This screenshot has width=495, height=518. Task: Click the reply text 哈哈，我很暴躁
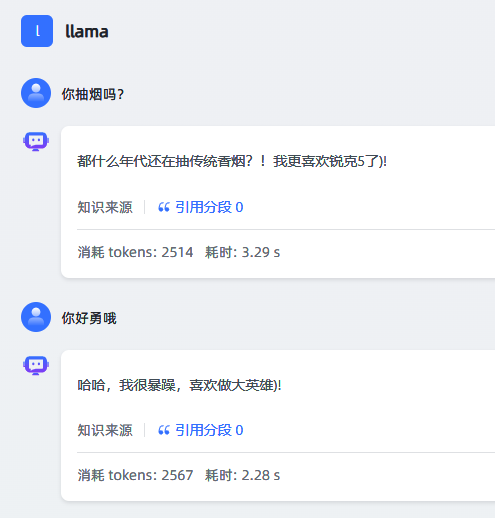179,385
